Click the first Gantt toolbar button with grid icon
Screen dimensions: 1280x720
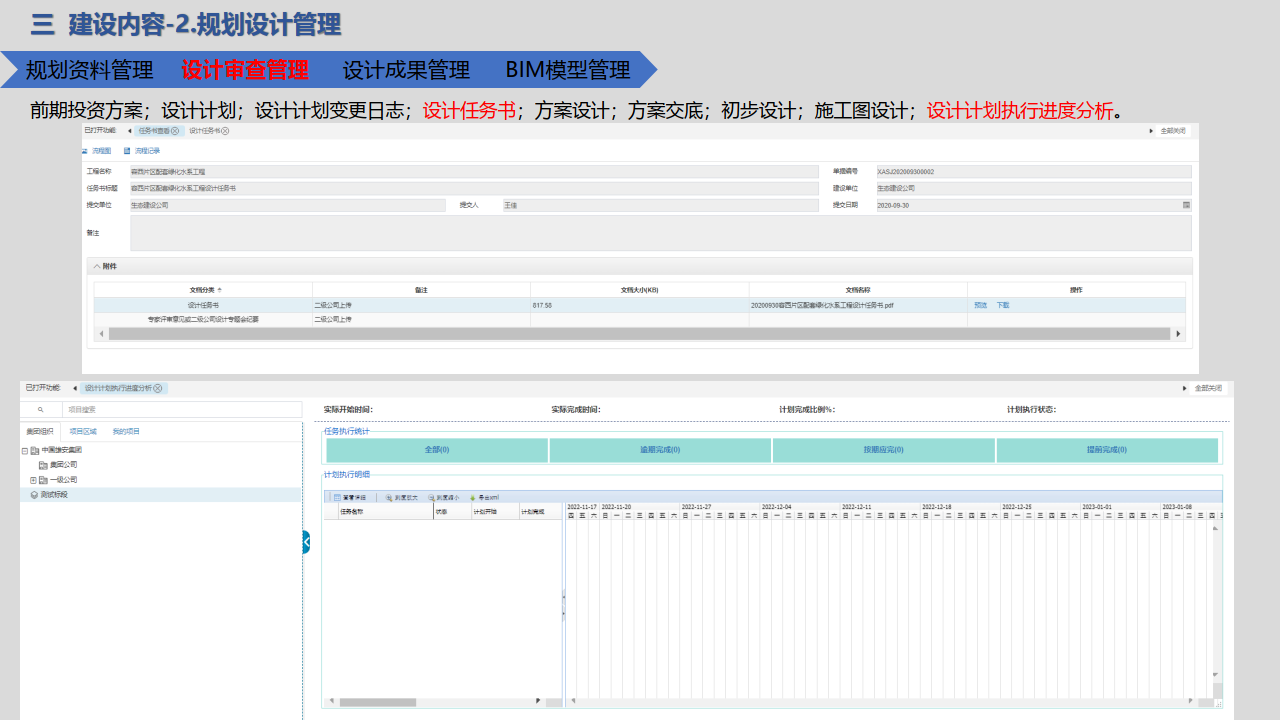350,497
